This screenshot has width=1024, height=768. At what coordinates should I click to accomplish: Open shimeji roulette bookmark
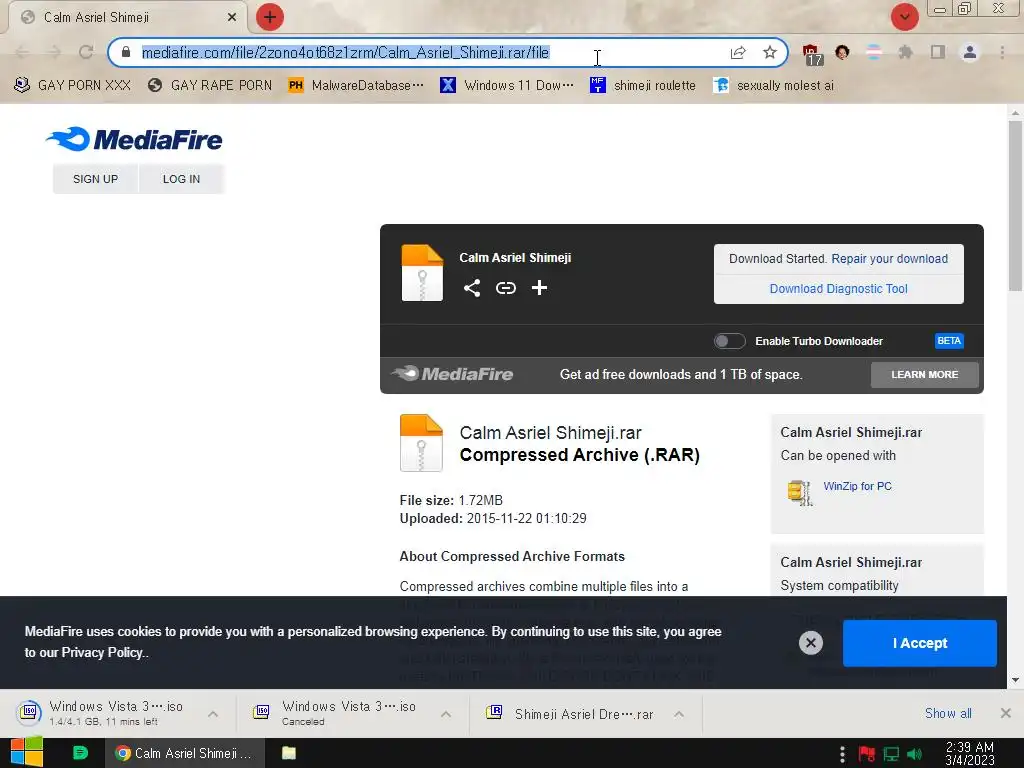(643, 86)
